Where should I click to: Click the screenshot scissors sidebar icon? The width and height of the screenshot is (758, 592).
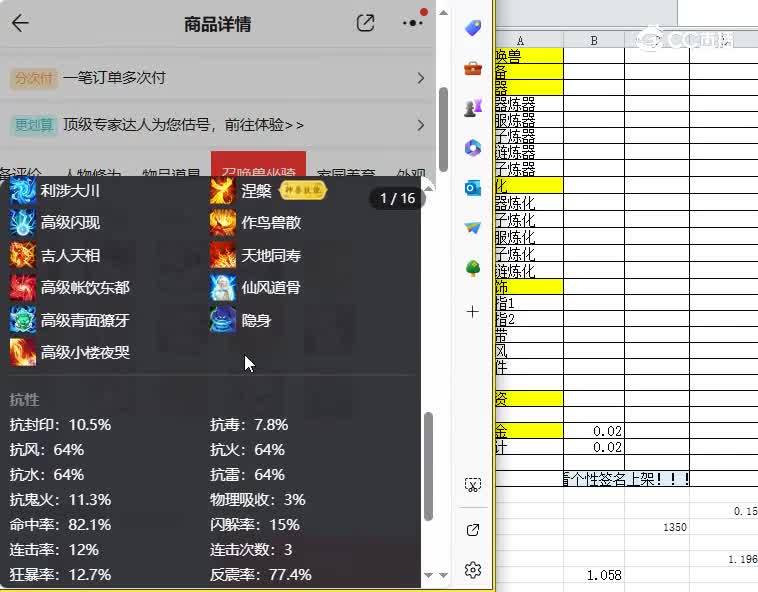point(473,485)
